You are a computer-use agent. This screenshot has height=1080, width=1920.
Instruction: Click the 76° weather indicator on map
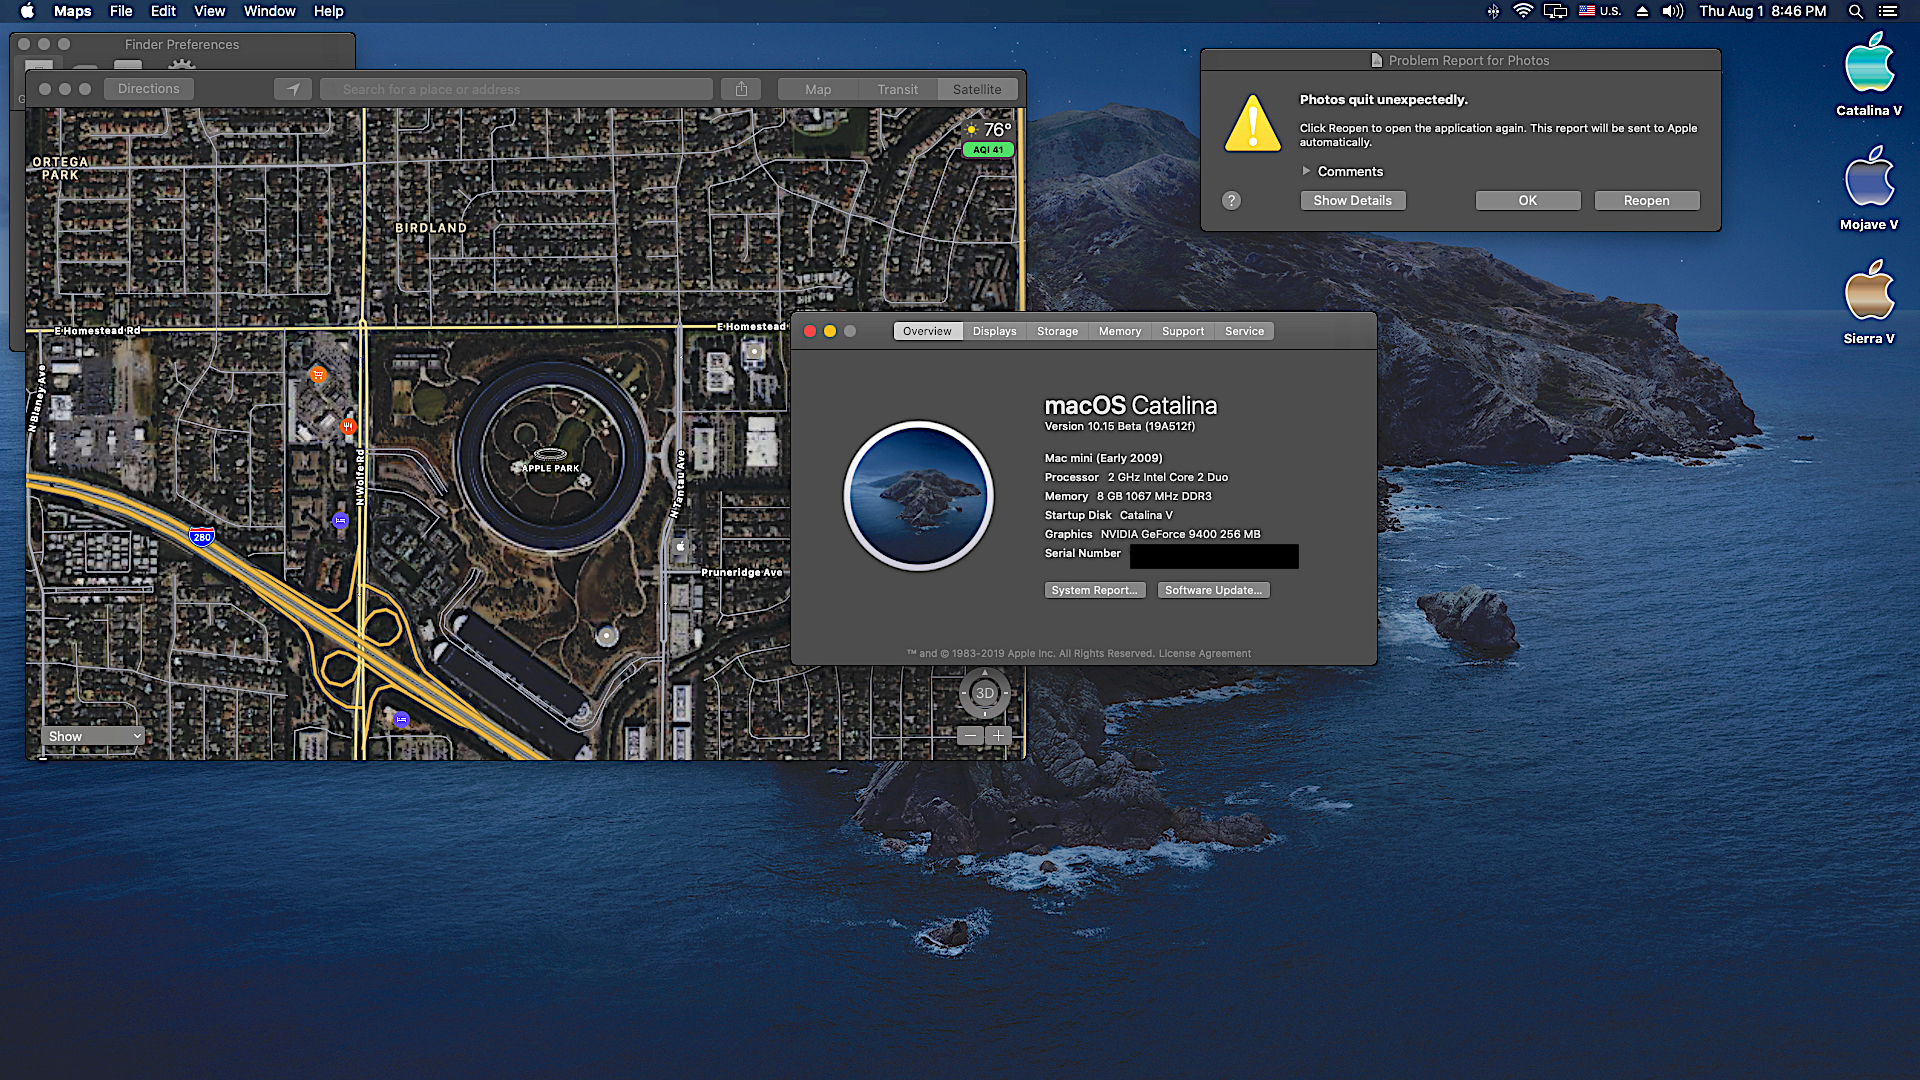(x=988, y=130)
